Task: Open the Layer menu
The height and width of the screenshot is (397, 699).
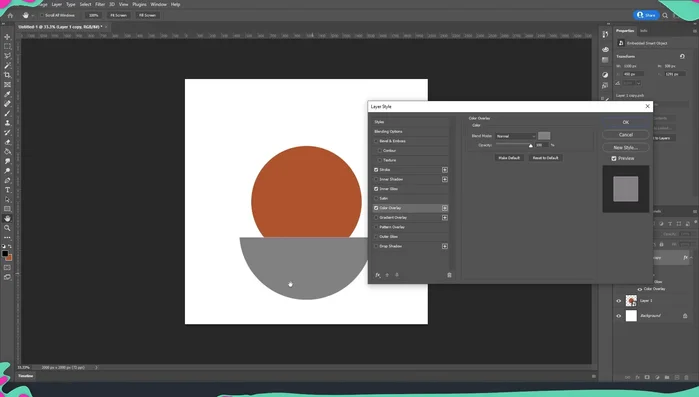Action: tap(57, 4)
